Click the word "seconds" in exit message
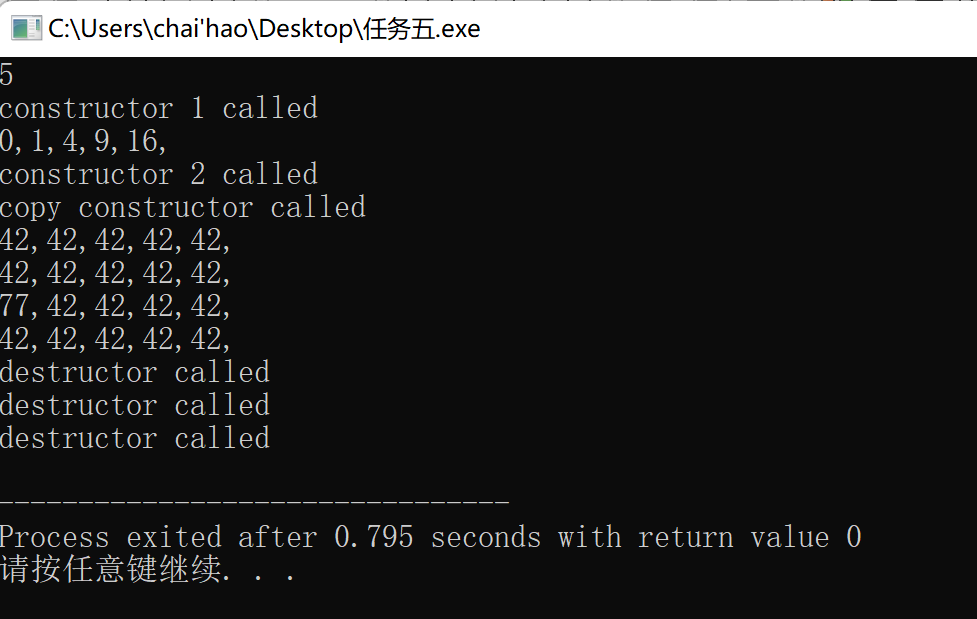The image size is (977, 619). coord(487,537)
